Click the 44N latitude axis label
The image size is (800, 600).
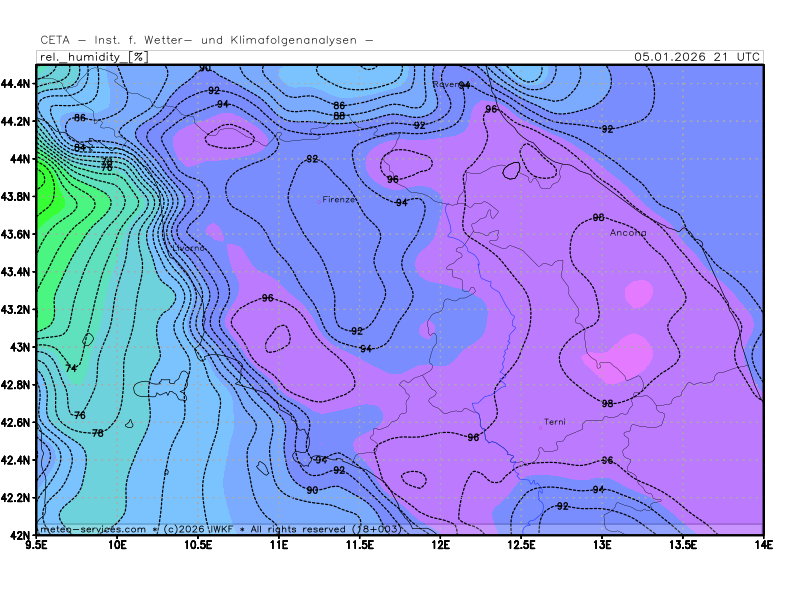[x=19, y=159]
